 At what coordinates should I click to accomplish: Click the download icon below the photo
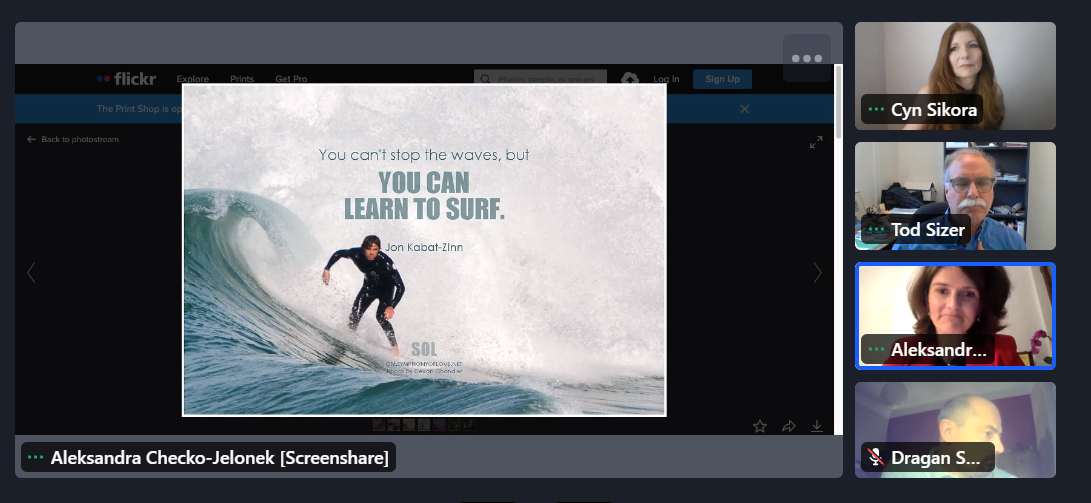[817, 426]
